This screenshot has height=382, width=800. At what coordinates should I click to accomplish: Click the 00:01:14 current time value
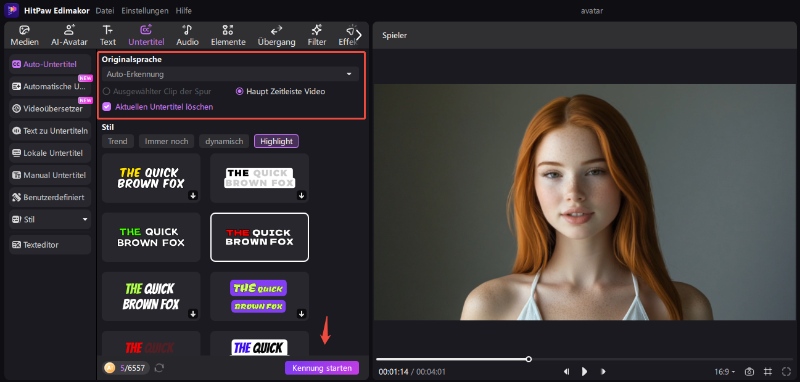[393, 372]
